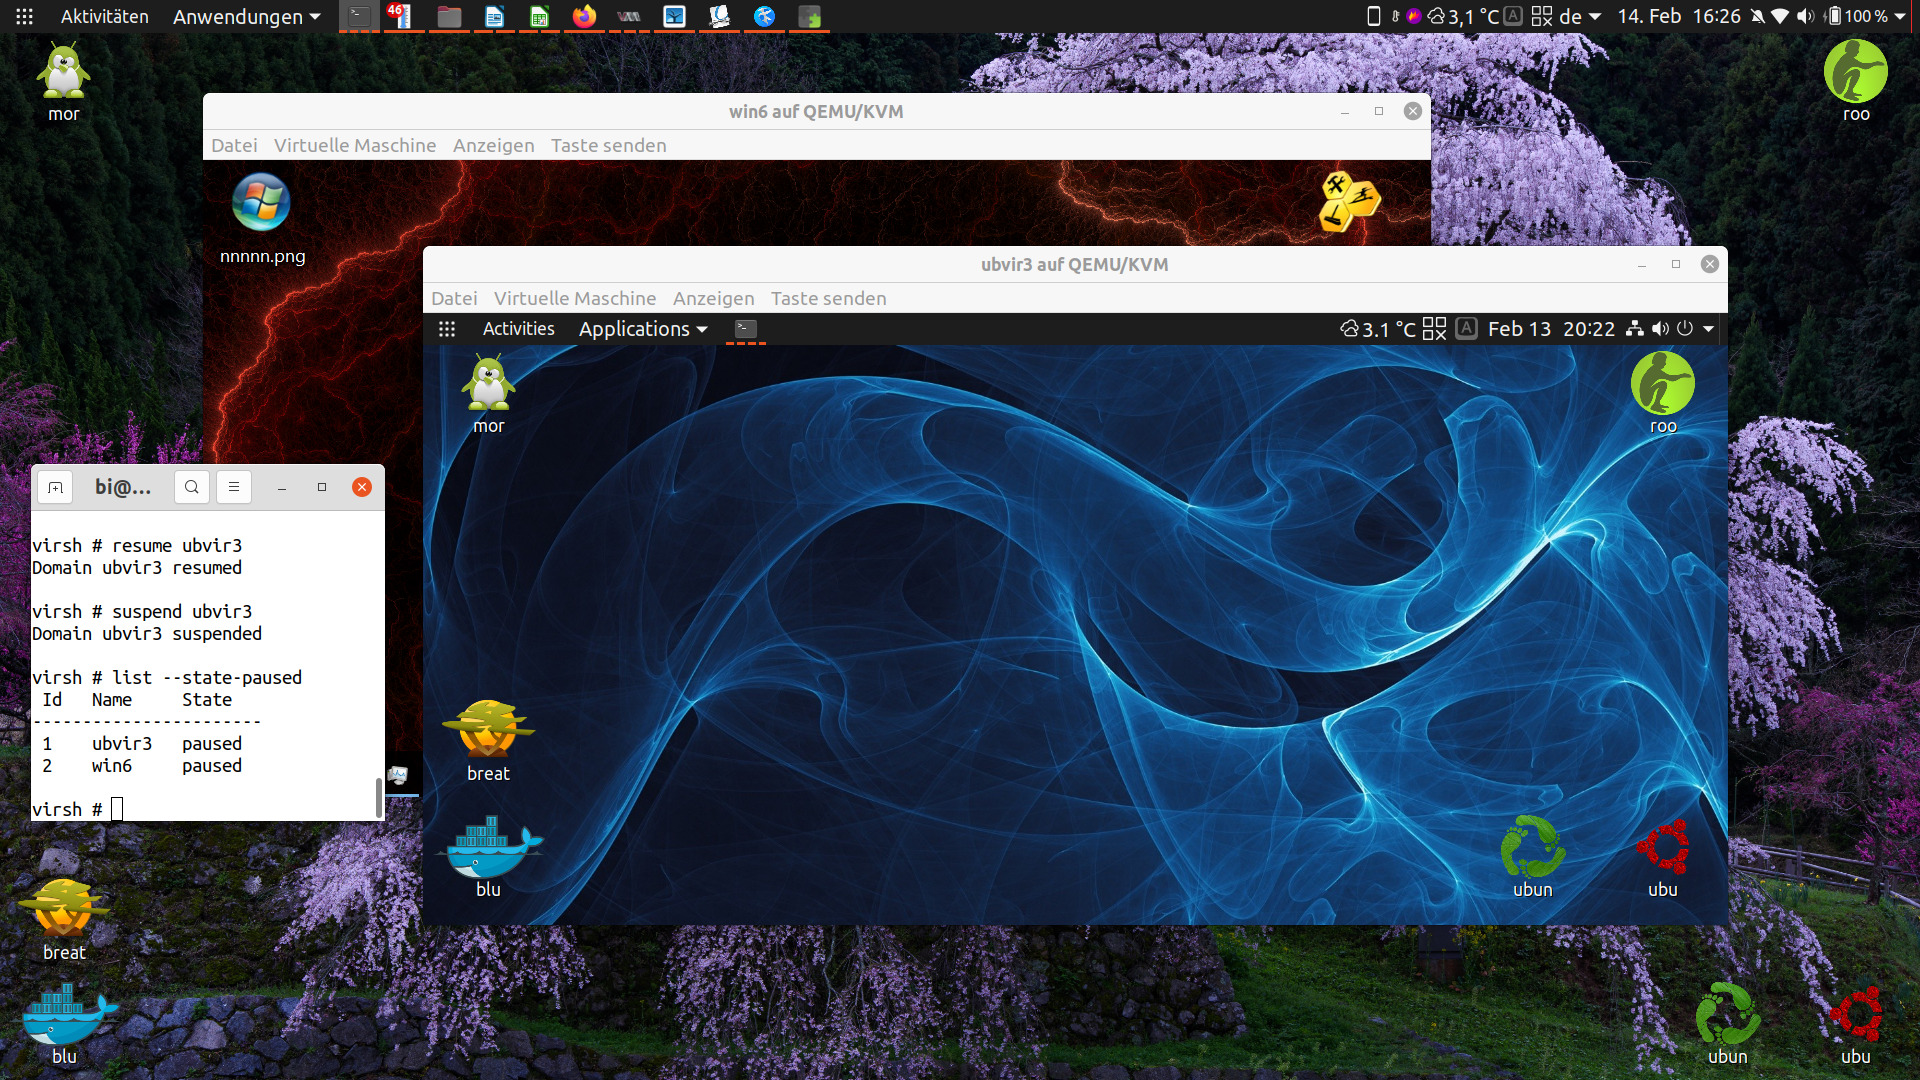
Task: Open the file manager folder icon
Action: (449, 16)
